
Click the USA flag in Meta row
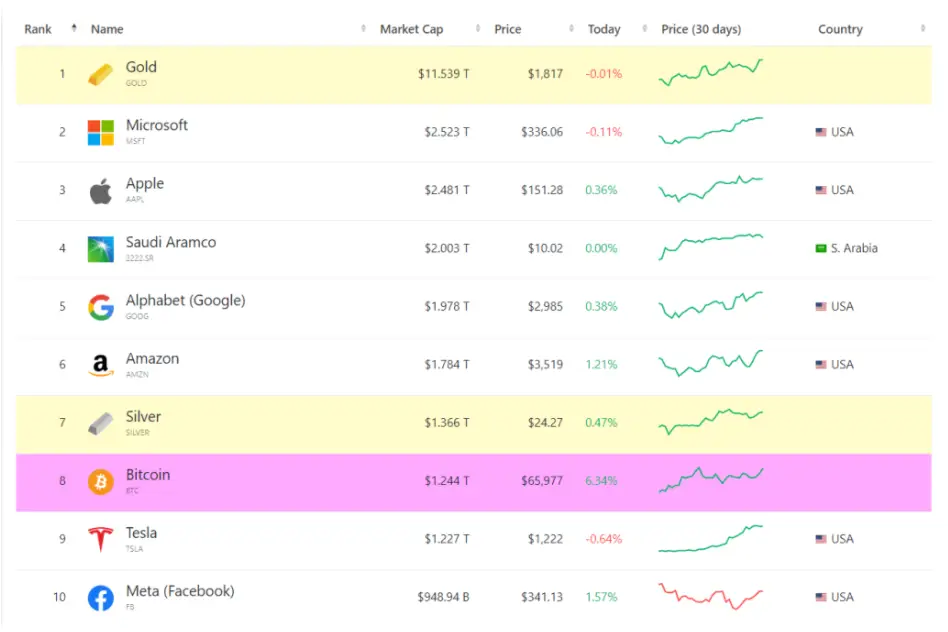click(x=820, y=597)
